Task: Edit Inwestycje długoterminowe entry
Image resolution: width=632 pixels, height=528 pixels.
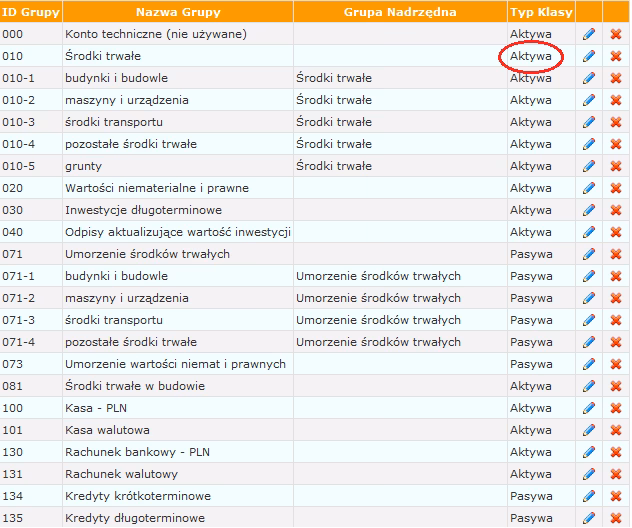Action: [589, 210]
